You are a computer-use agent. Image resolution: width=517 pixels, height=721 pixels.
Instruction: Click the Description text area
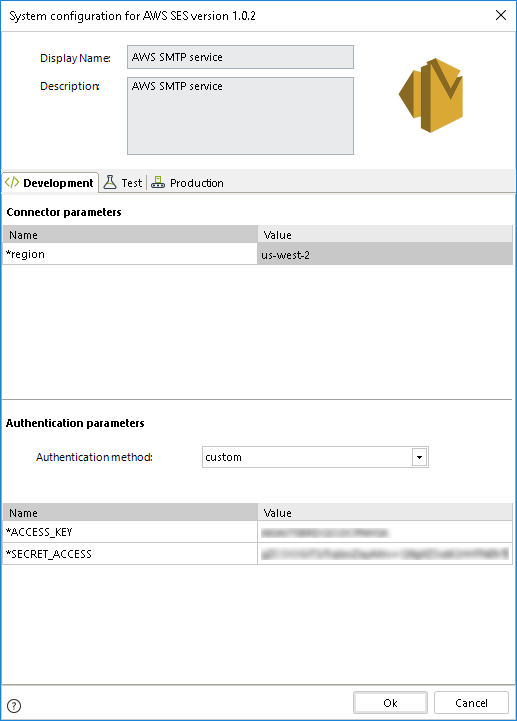pos(240,116)
